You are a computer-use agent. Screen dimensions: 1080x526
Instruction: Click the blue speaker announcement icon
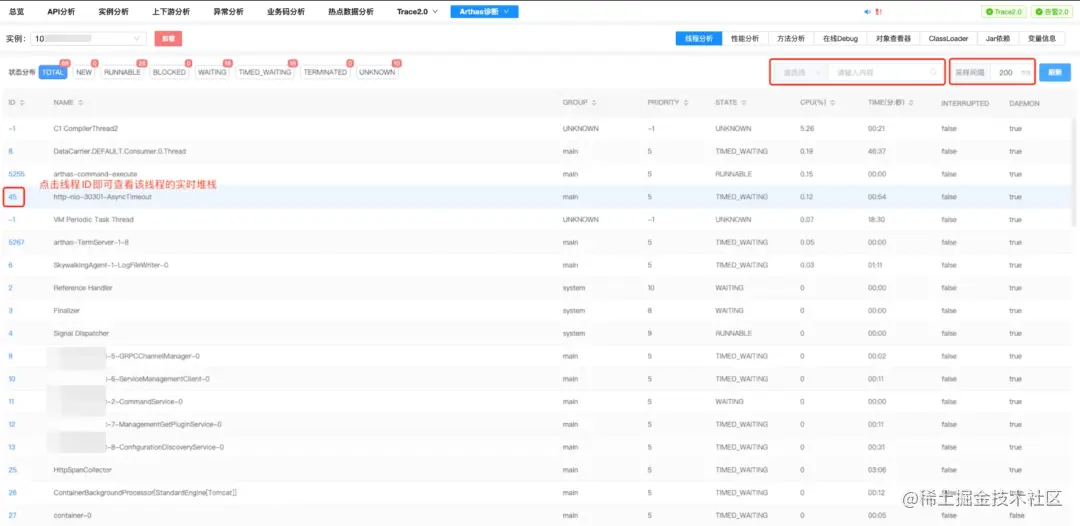868,12
